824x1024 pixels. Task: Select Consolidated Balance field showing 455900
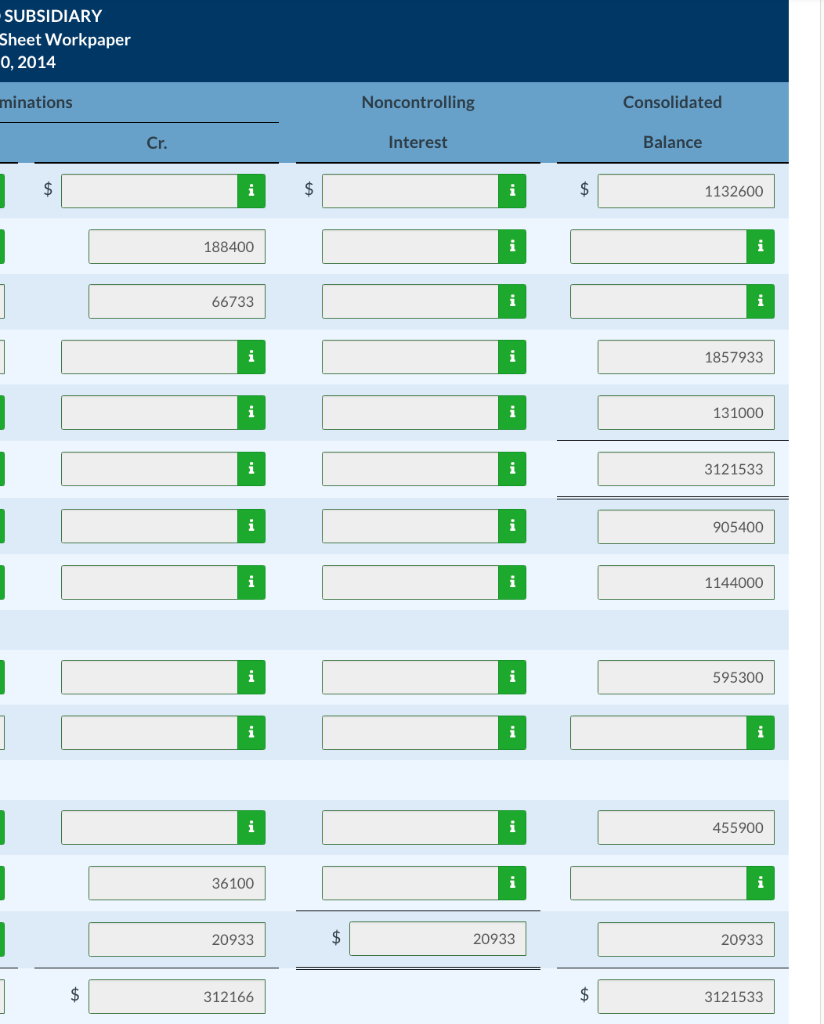pyautogui.click(x=686, y=827)
